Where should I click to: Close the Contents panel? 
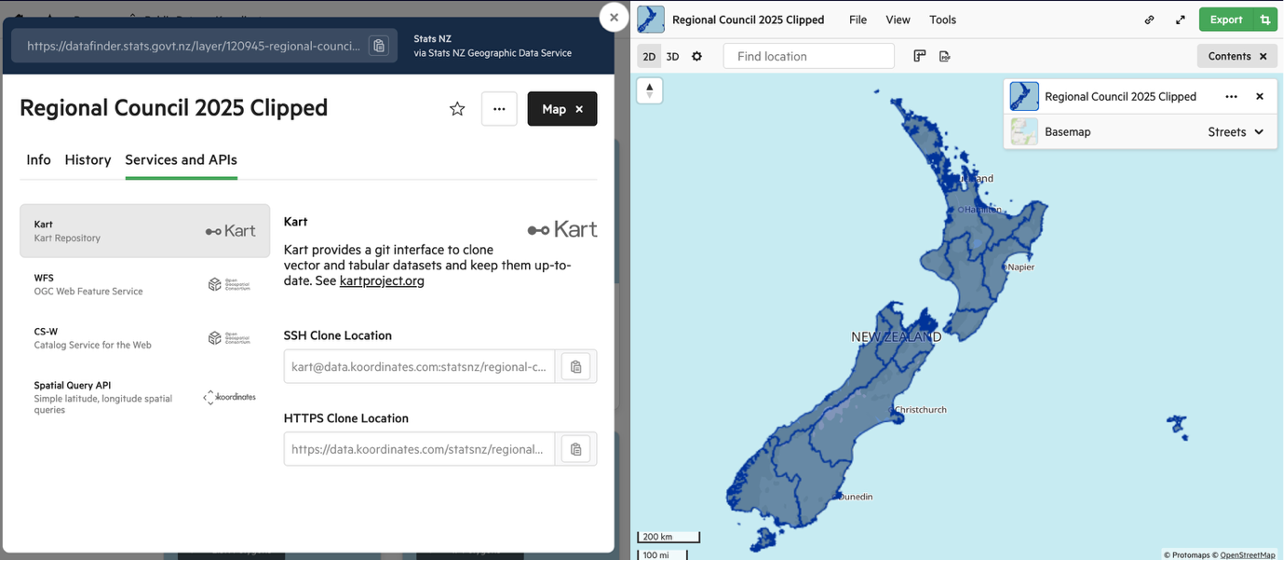click(x=1263, y=56)
